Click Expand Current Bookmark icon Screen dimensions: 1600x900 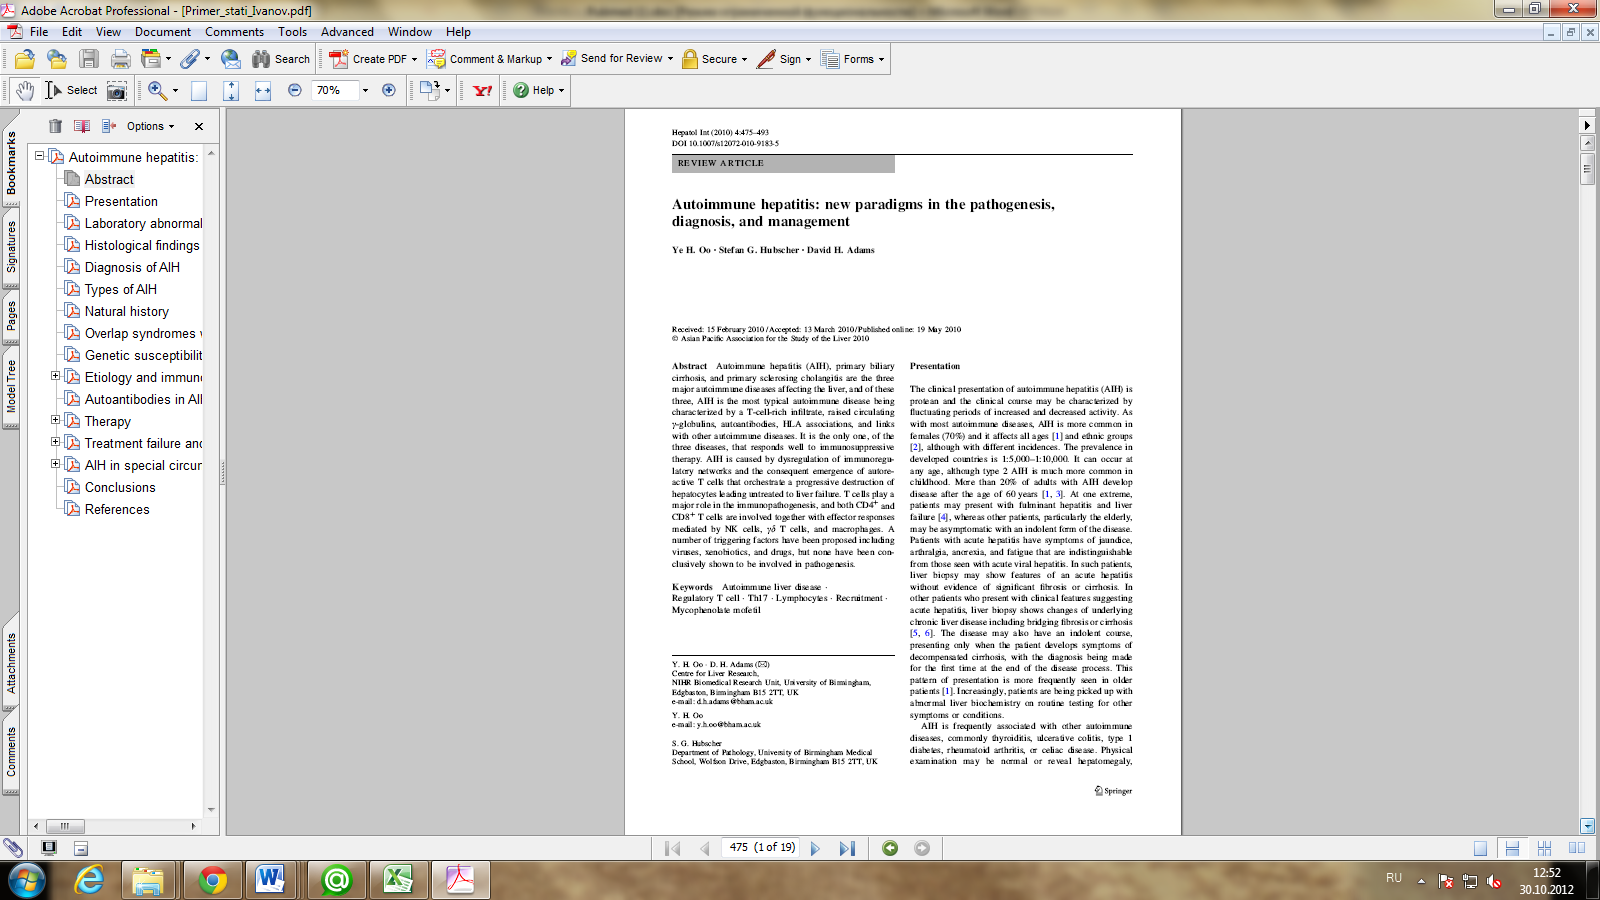click(x=109, y=126)
